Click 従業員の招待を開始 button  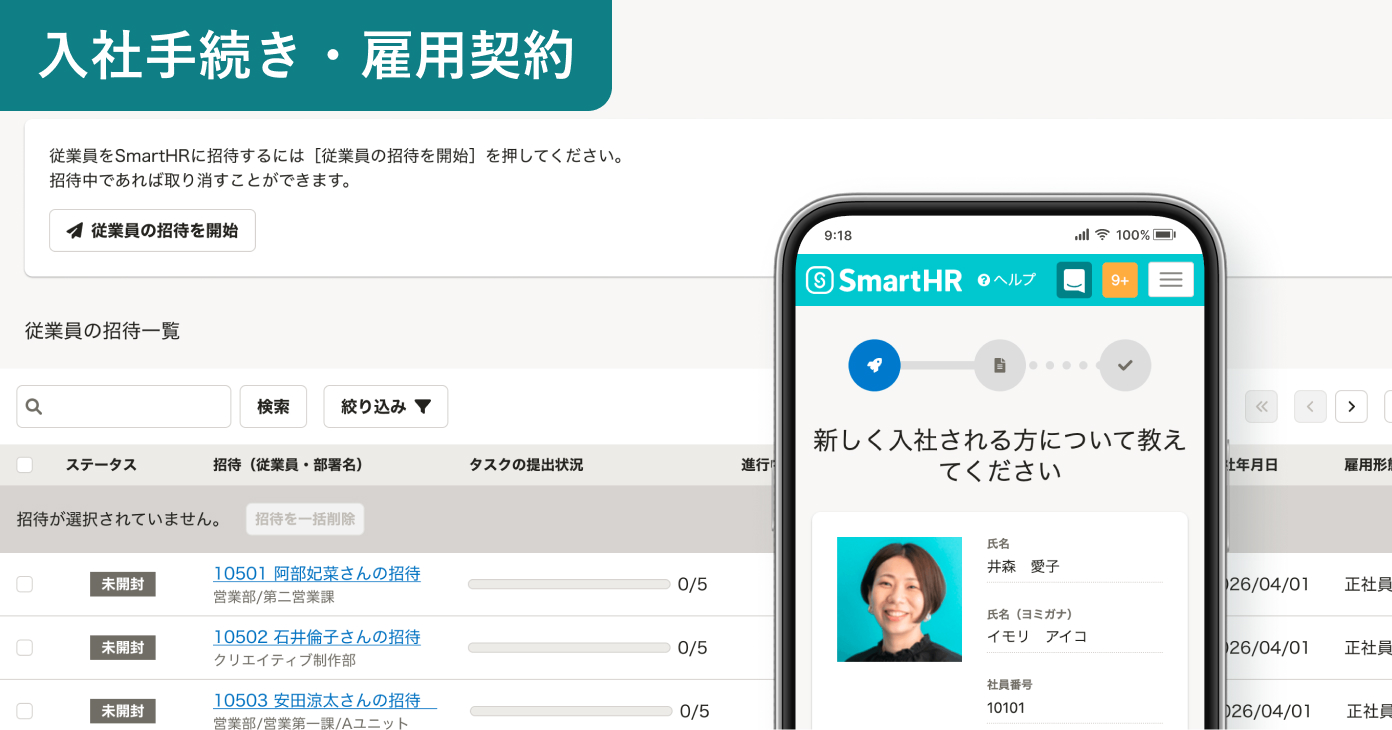[152, 230]
